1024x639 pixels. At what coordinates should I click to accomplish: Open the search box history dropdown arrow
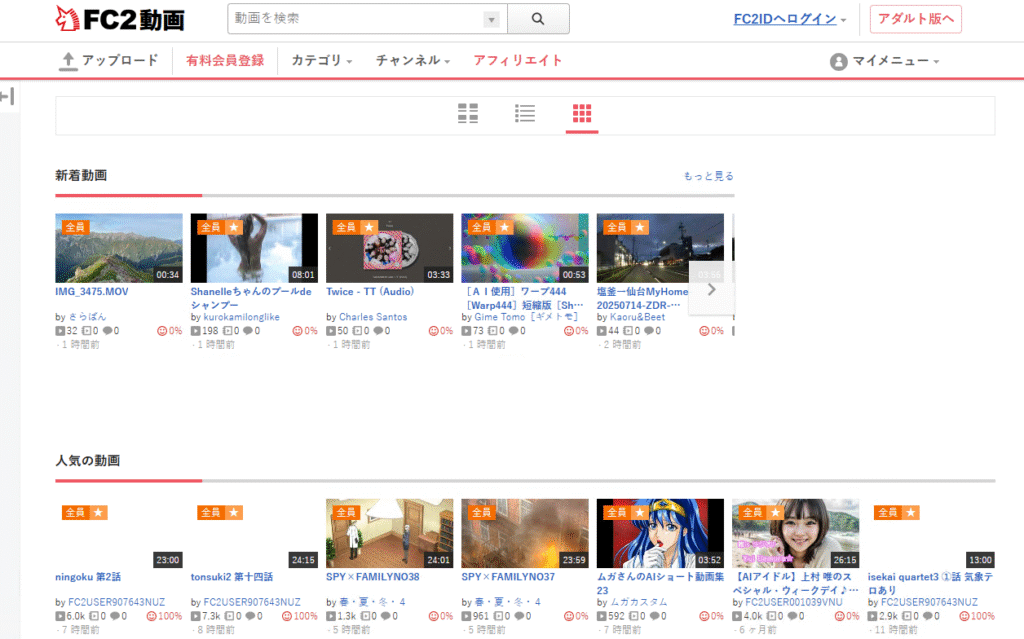pos(491,19)
